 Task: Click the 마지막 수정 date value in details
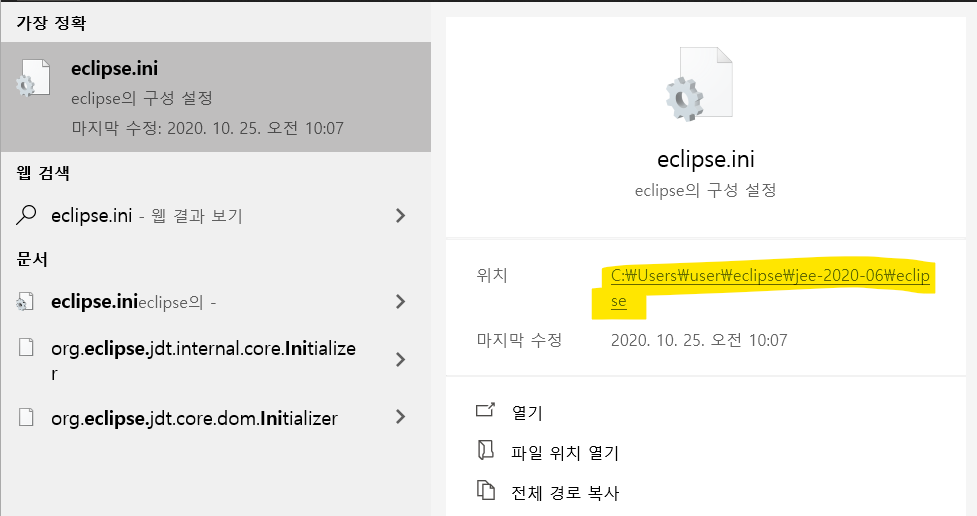[x=699, y=340]
